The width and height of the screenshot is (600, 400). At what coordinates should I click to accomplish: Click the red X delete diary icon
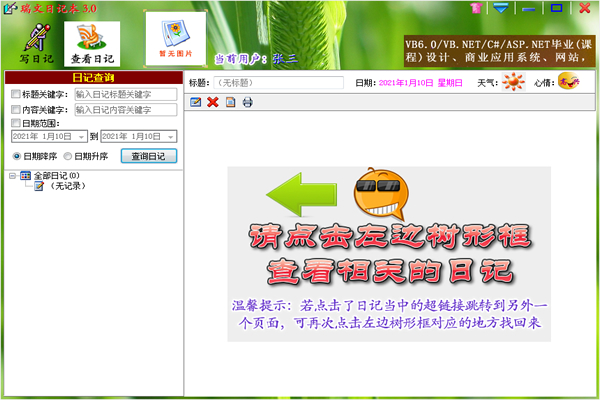pyautogui.click(x=213, y=102)
